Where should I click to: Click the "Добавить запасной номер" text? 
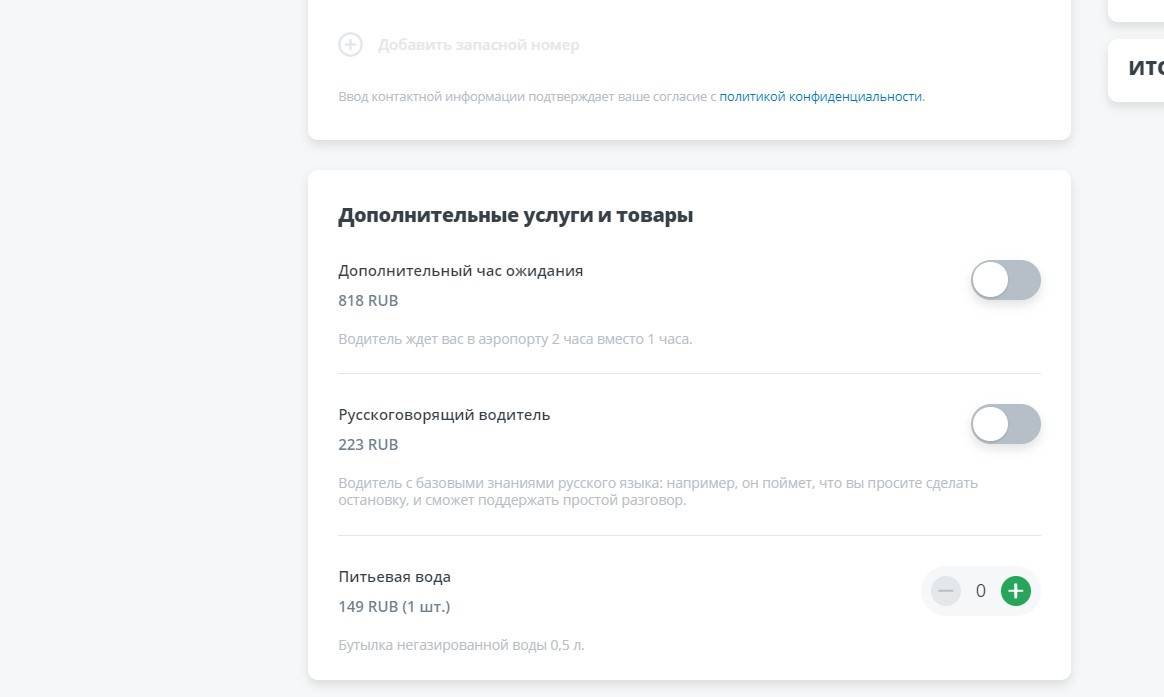coord(478,45)
